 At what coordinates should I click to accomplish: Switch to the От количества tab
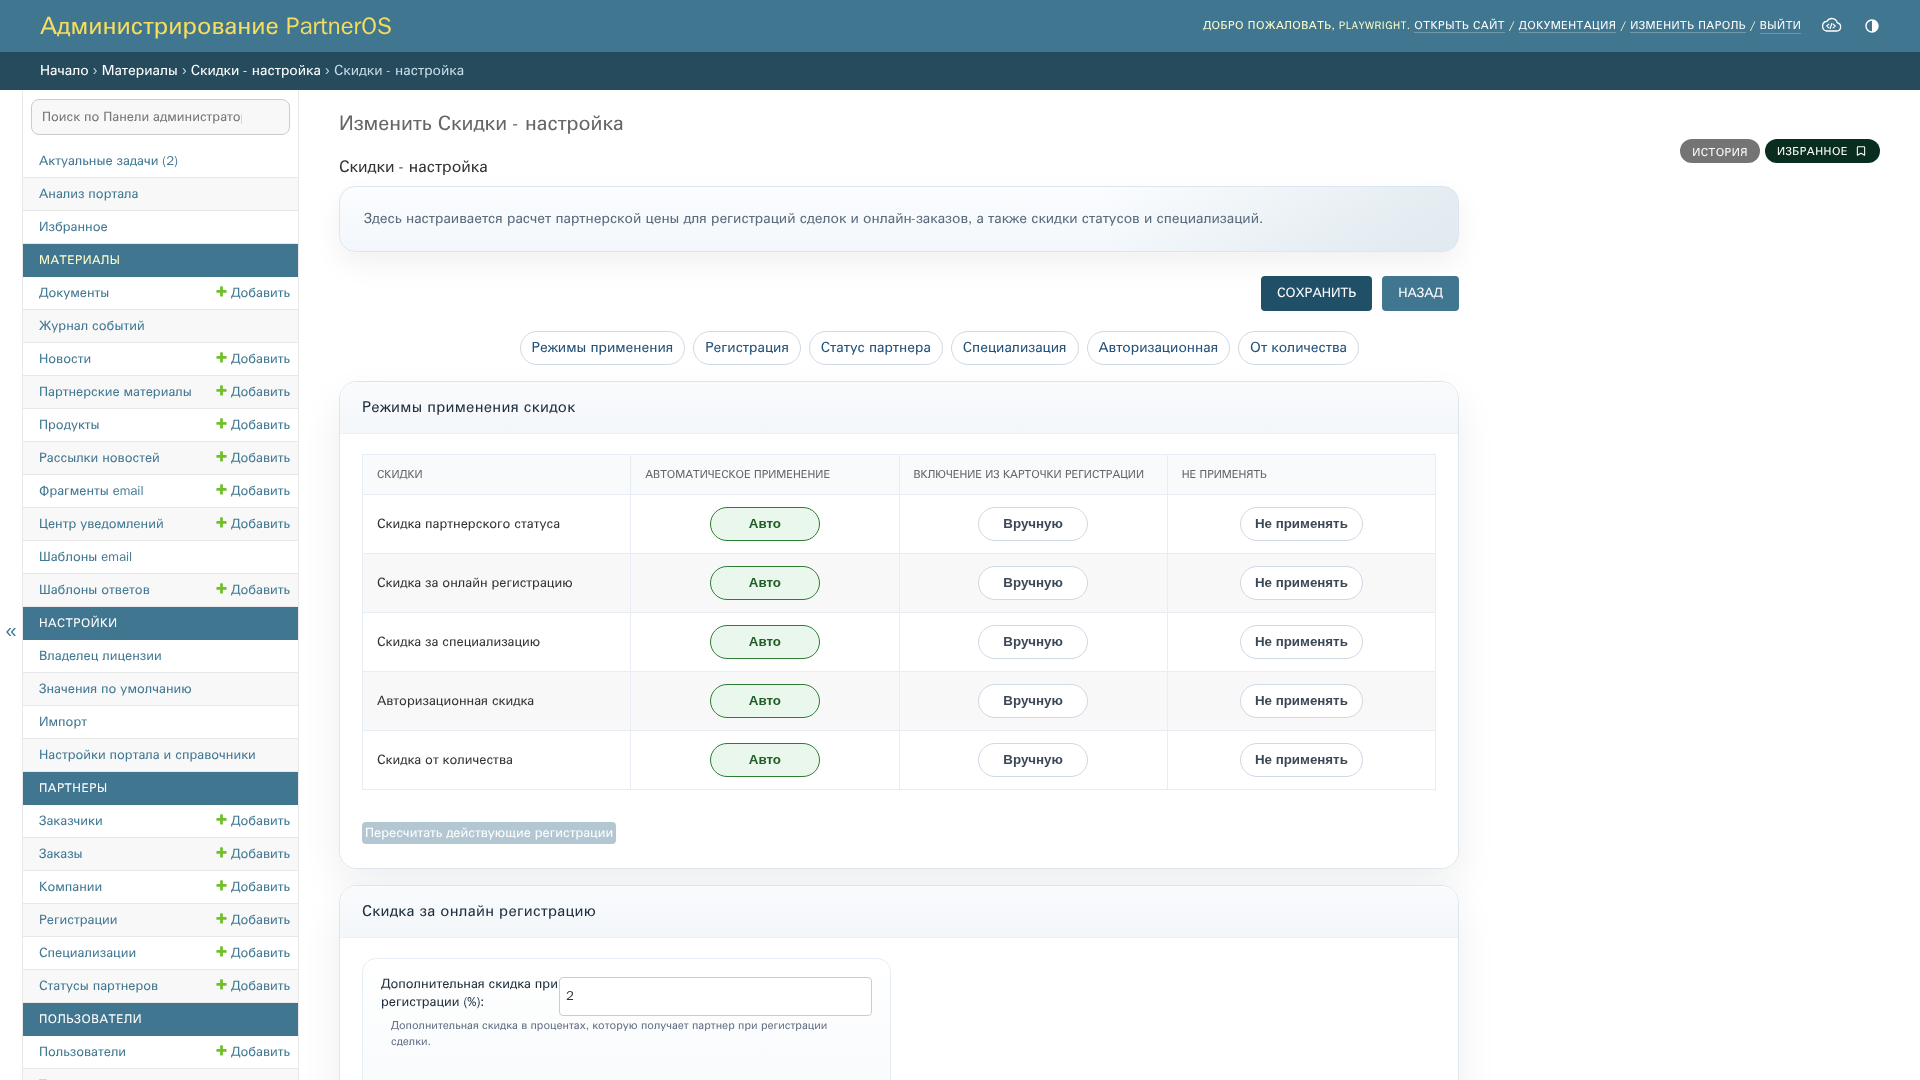tap(1298, 348)
